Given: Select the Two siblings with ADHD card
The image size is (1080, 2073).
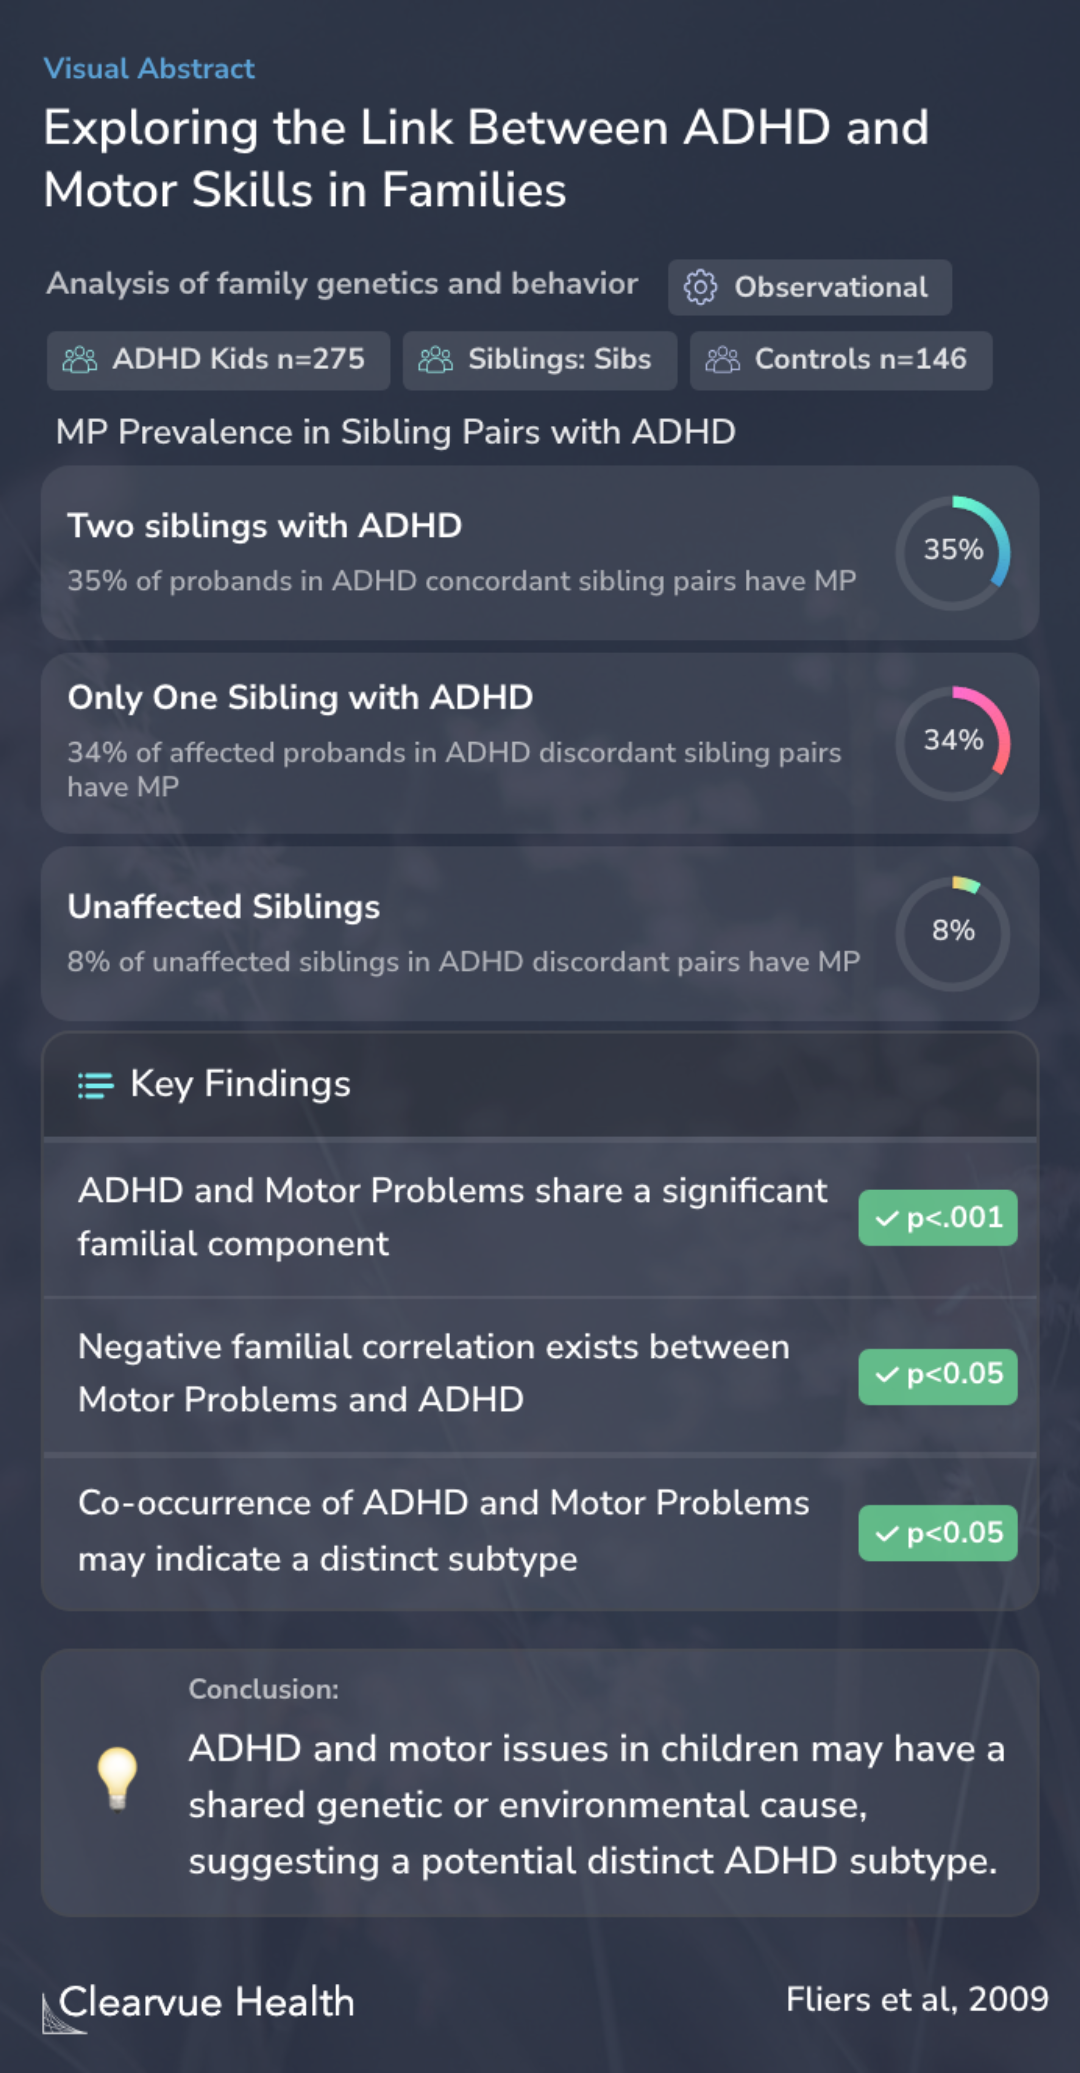Looking at the screenshot, I should click(x=540, y=553).
